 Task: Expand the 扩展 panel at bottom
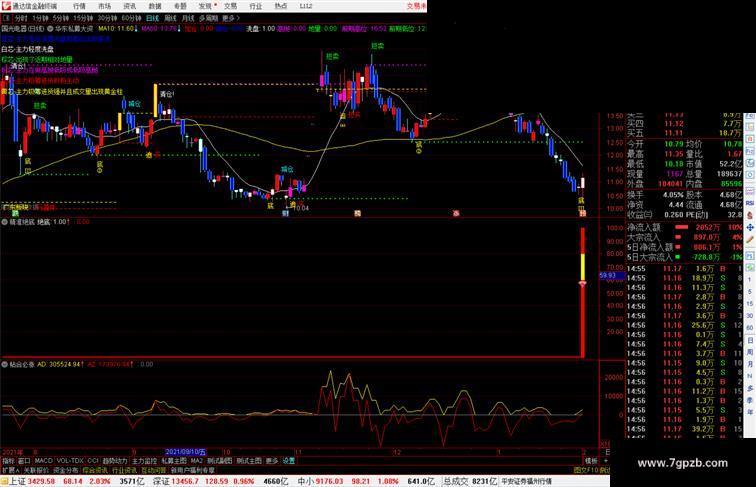(10, 470)
